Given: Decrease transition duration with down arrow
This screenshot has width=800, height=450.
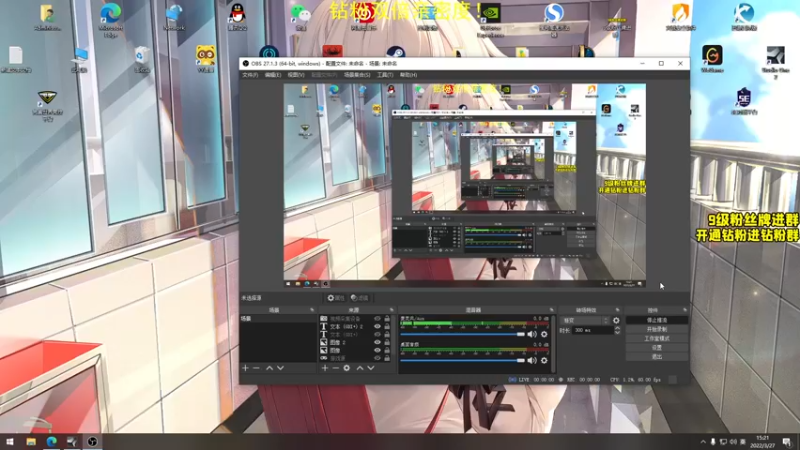Looking at the screenshot, I should pyautogui.click(x=617, y=333).
